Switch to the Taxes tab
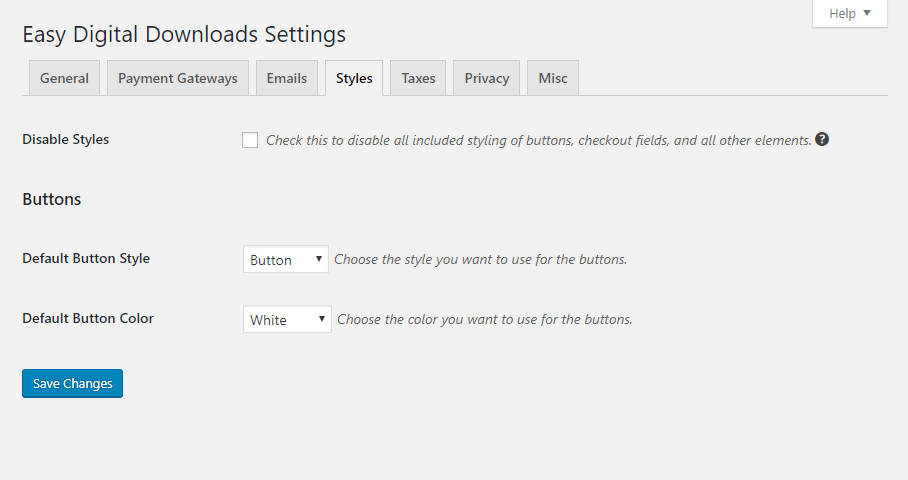908x480 pixels. (x=418, y=78)
